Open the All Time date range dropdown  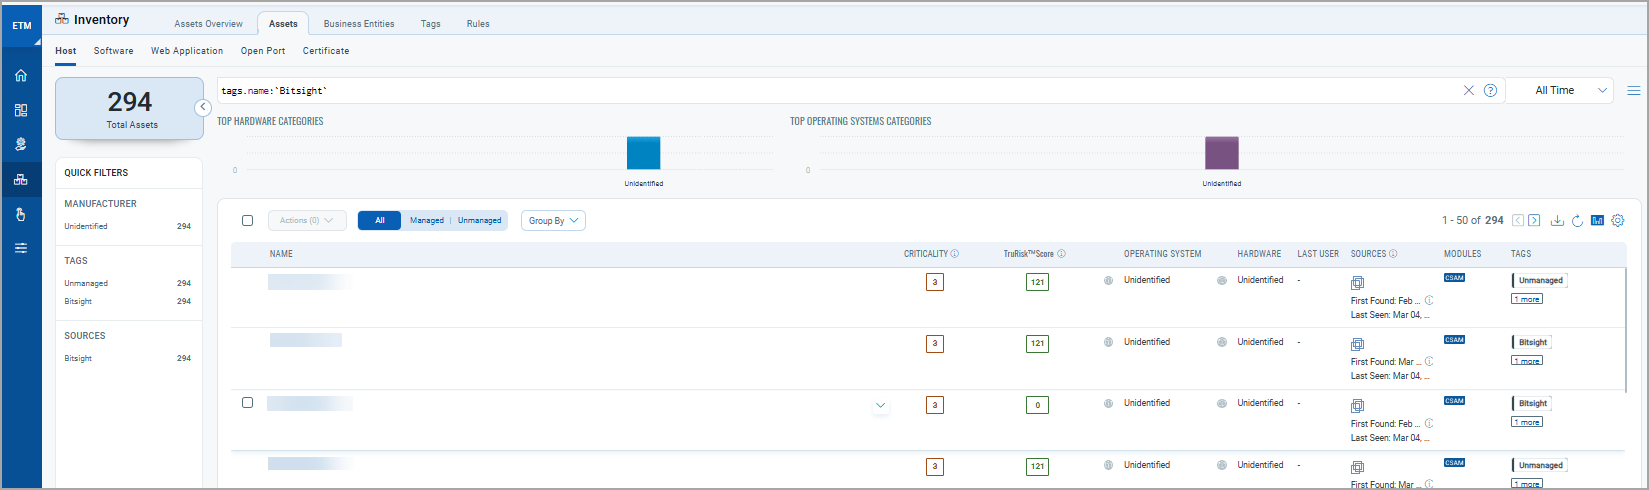(x=1560, y=91)
